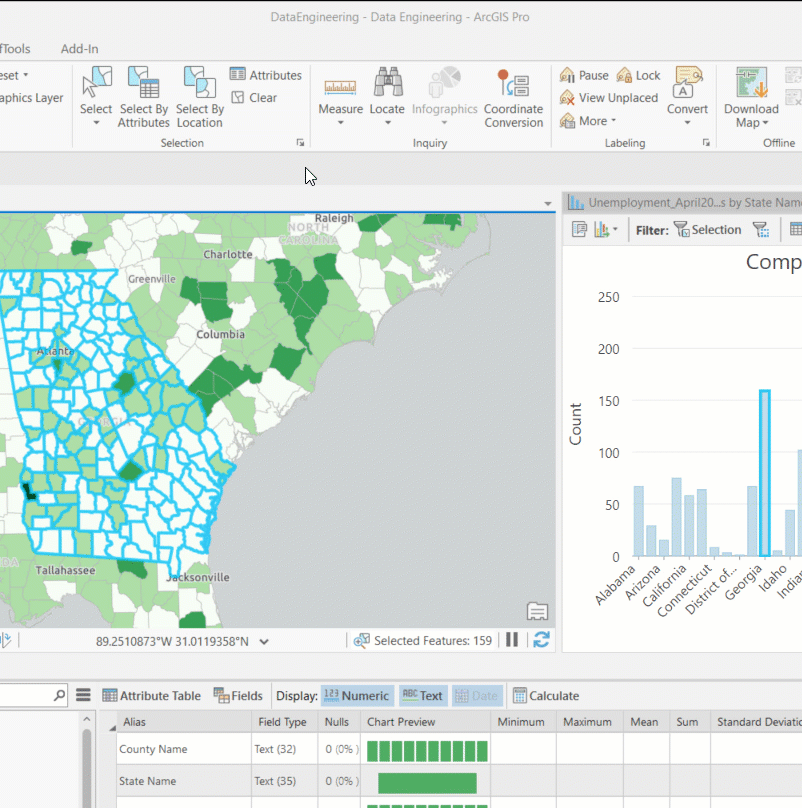
Task: Open the Select By Attributes tool
Action: tap(143, 95)
